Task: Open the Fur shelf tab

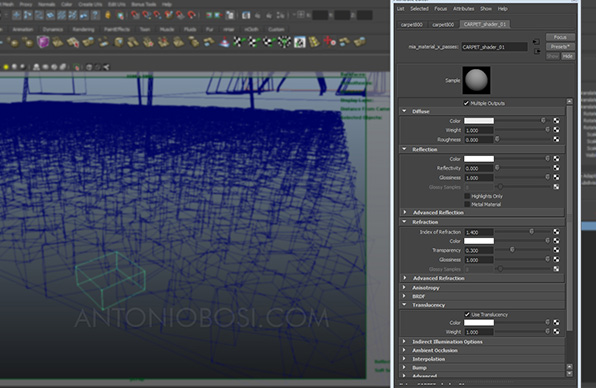Action: 209,29
